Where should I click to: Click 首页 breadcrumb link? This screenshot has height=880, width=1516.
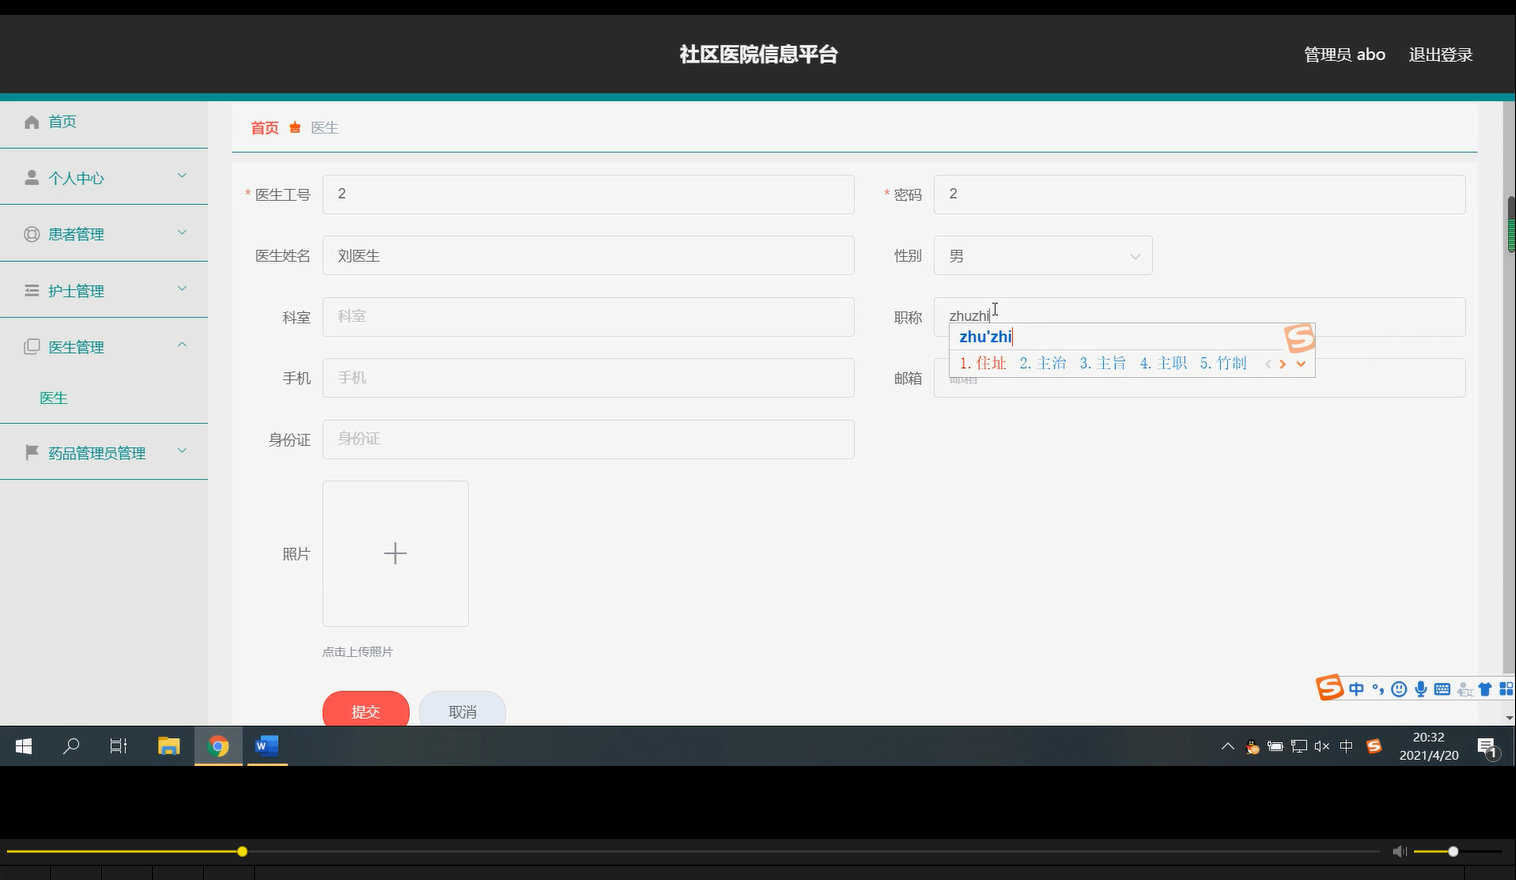click(x=265, y=128)
